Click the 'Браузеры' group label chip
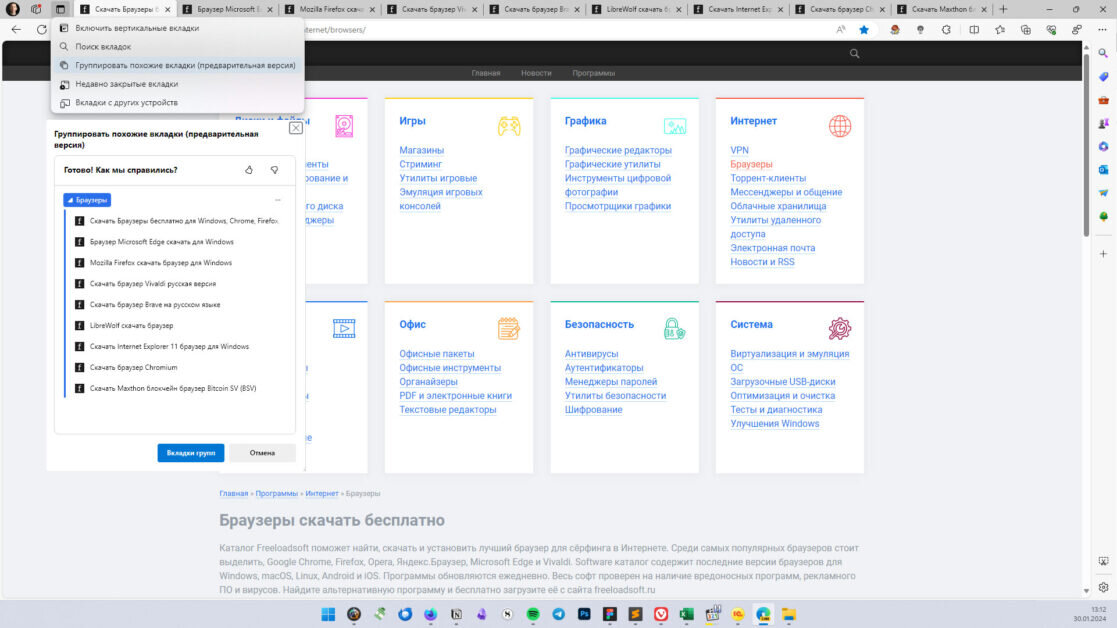Screen dimensions: 1117x628 click(87, 200)
